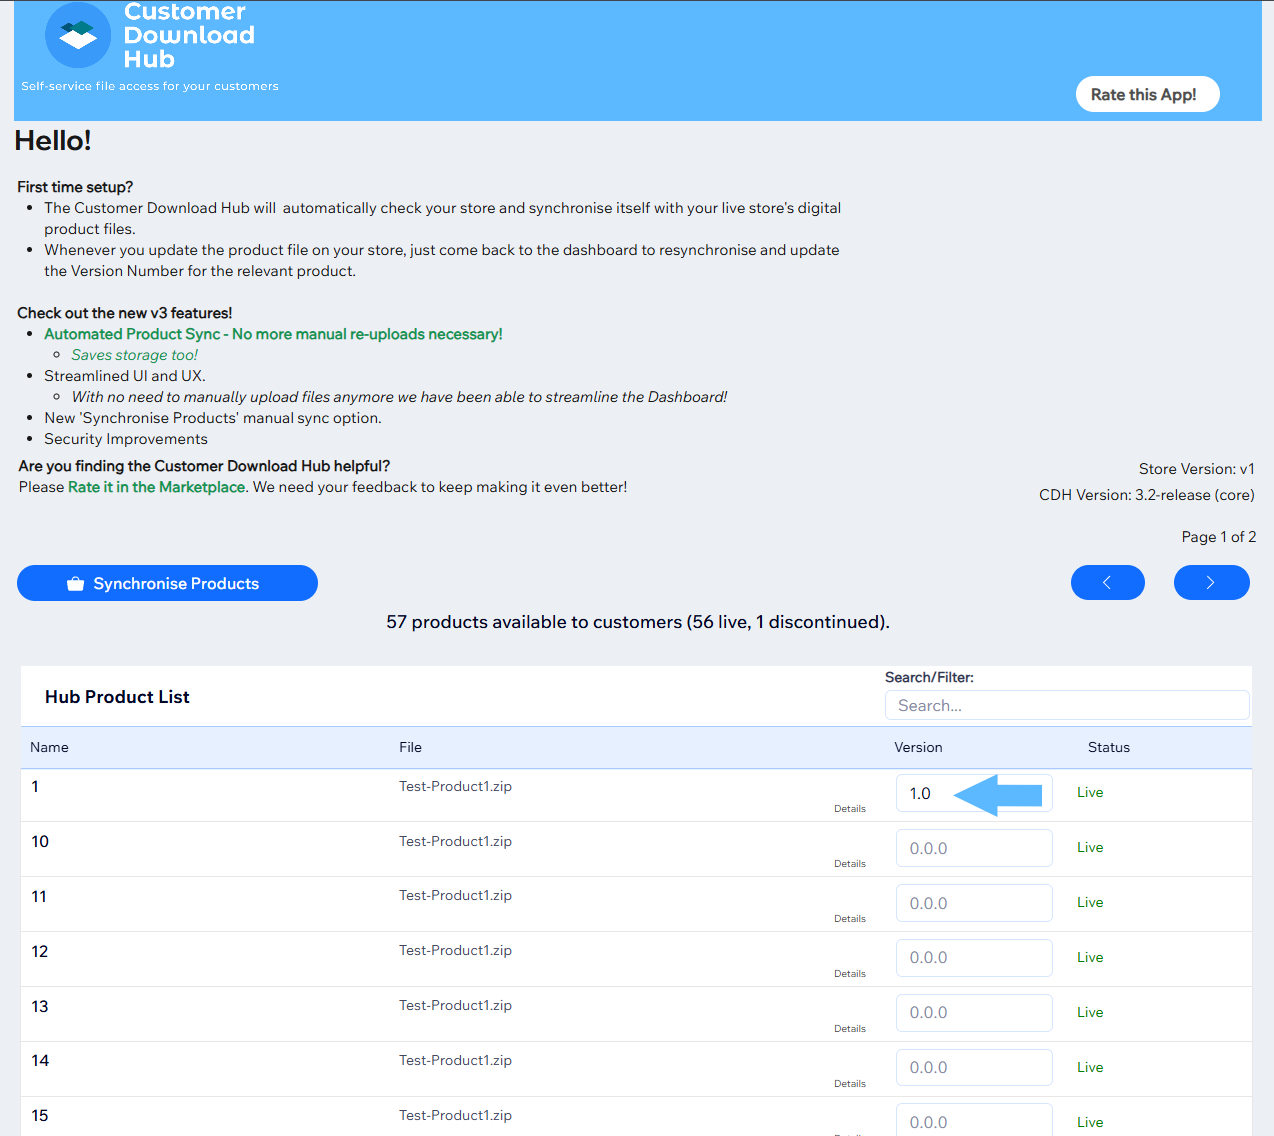The image size is (1274, 1136).
Task: Click product name 15 in the list
Action: 40,1115
